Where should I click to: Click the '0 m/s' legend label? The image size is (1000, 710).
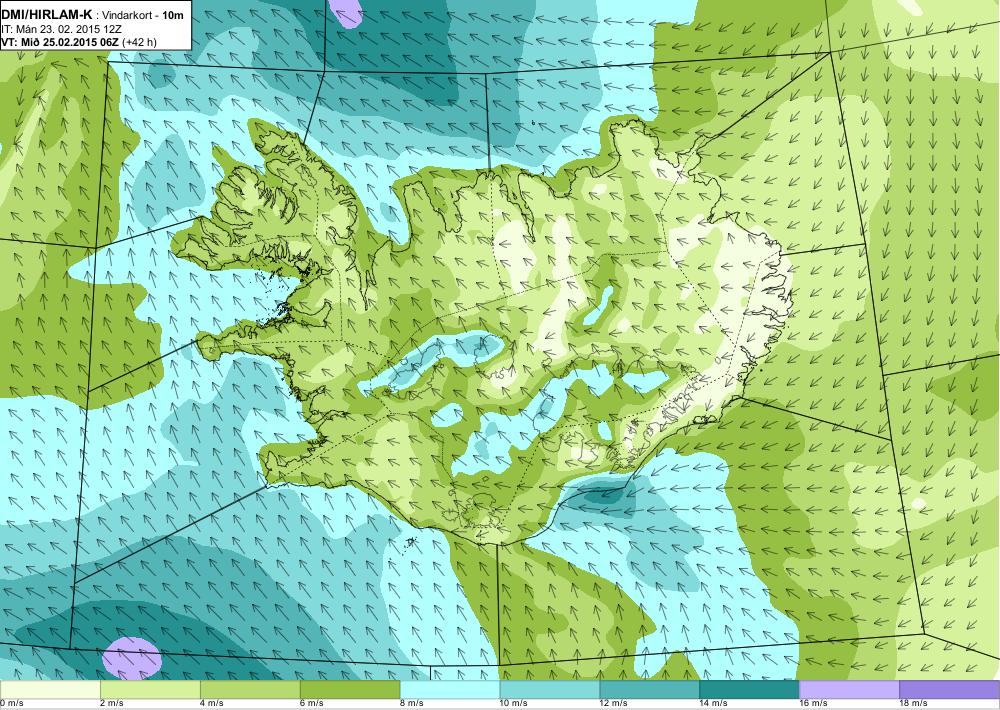(12, 704)
